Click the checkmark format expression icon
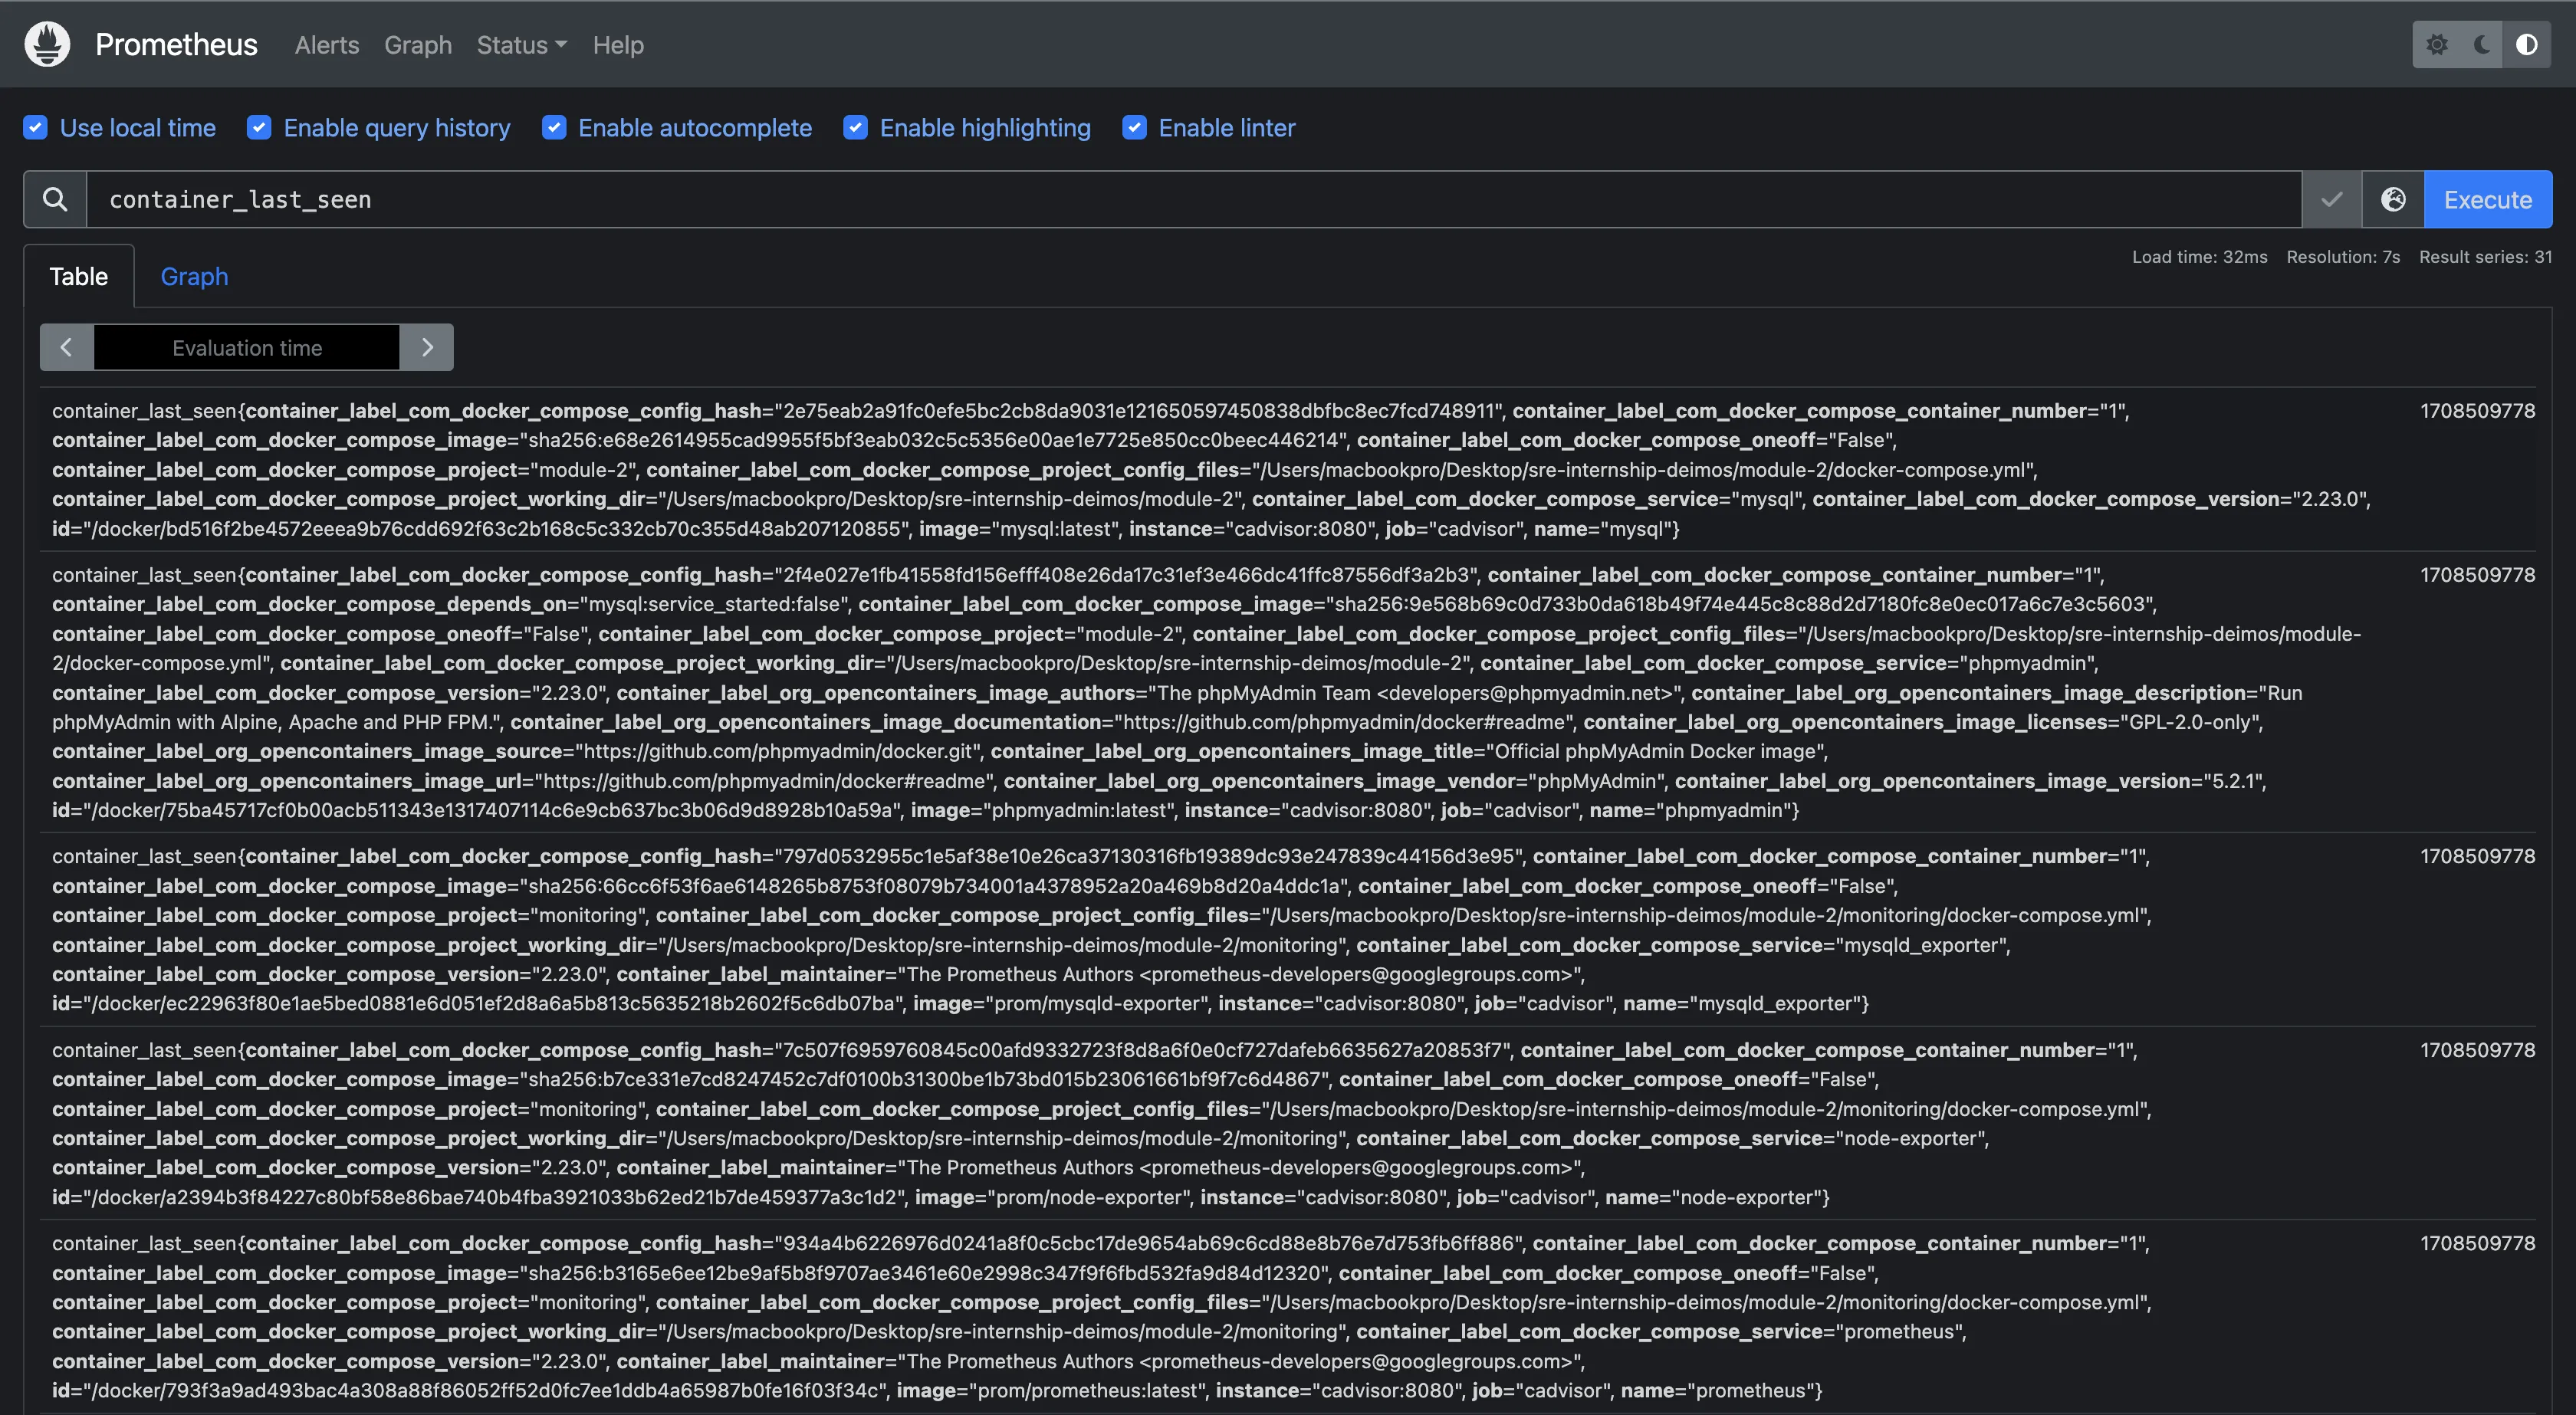The image size is (2576, 1415). [2331, 199]
